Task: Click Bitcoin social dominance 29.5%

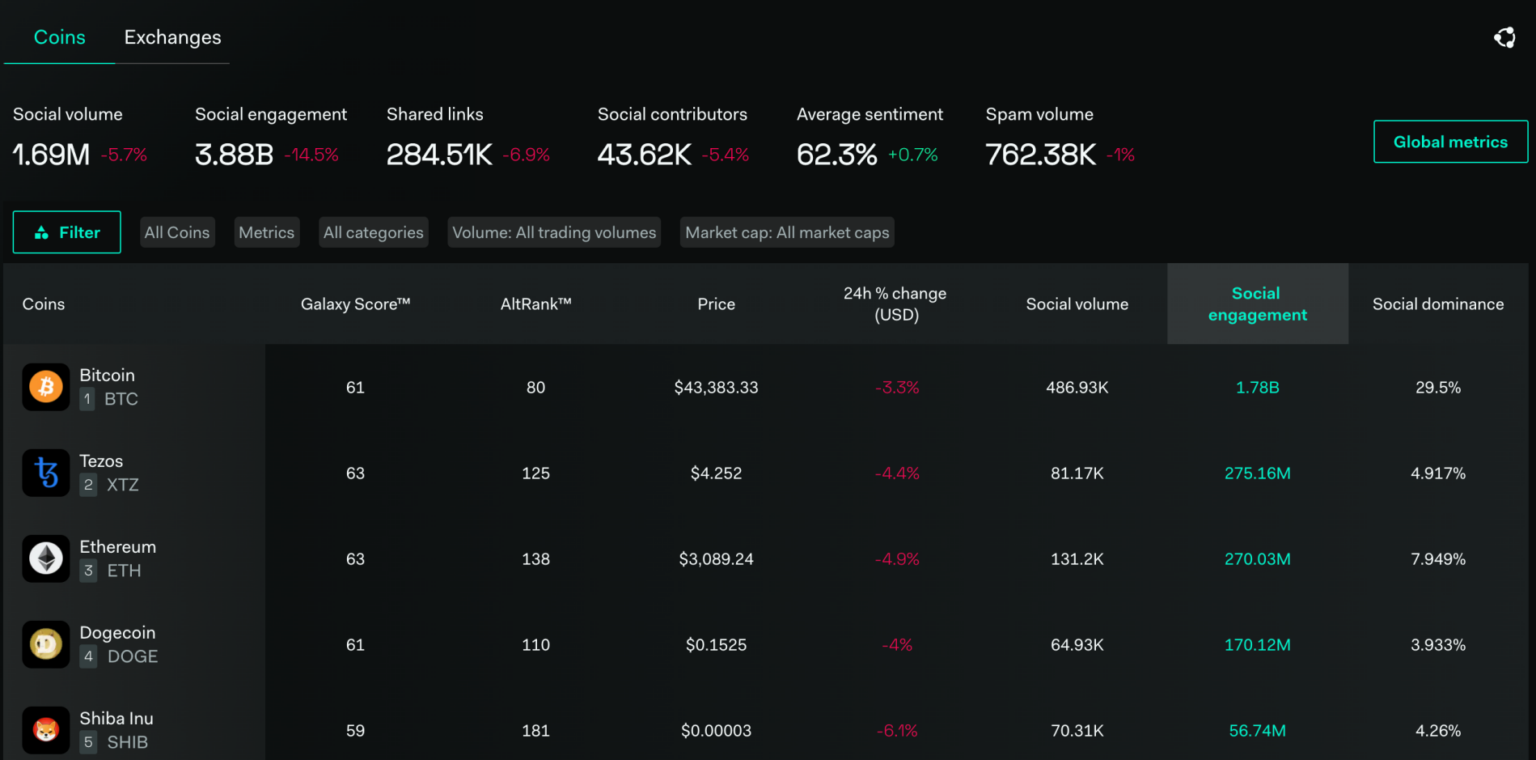Action: click(1438, 387)
